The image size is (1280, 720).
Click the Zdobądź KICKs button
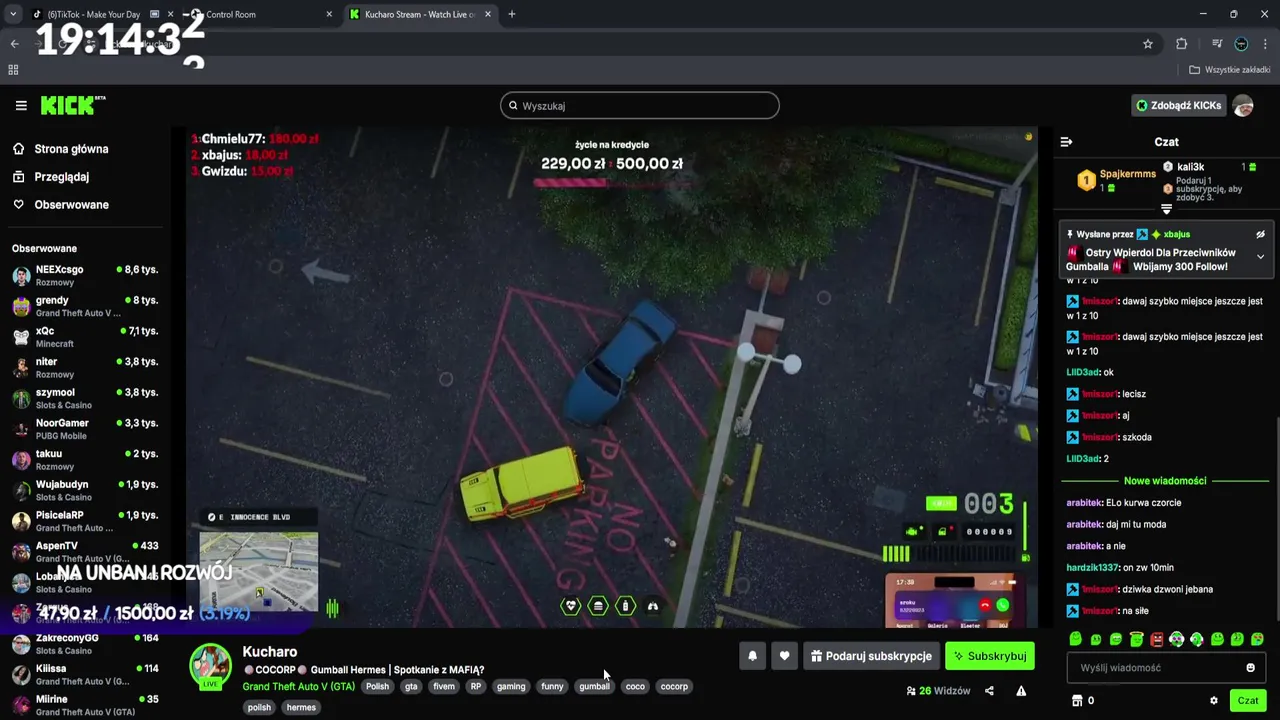[x=1178, y=105]
